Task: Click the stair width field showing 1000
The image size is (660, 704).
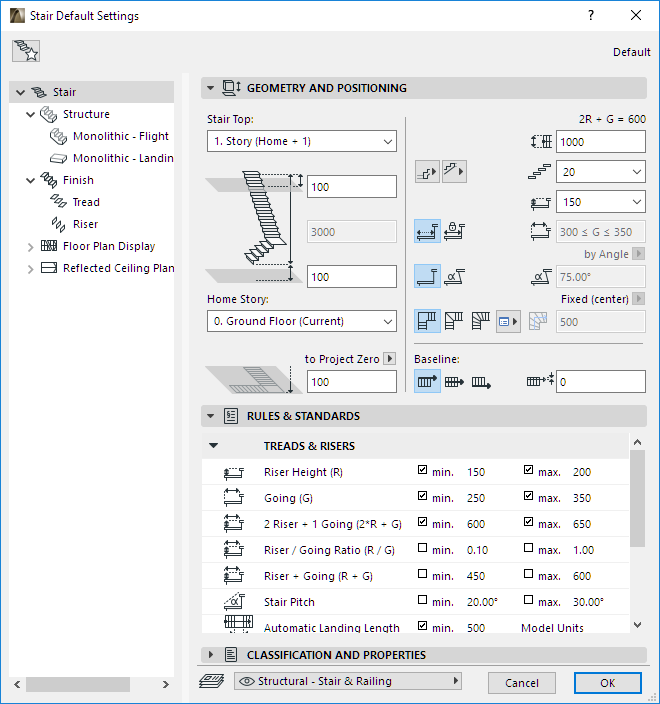Action: tap(601, 142)
